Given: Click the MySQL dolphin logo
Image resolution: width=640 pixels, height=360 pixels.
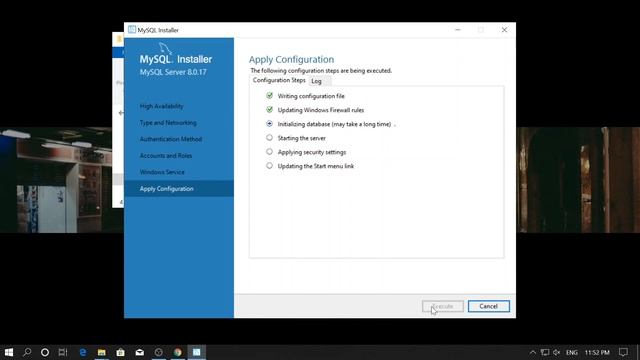Looking at the screenshot, I should [165, 49].
